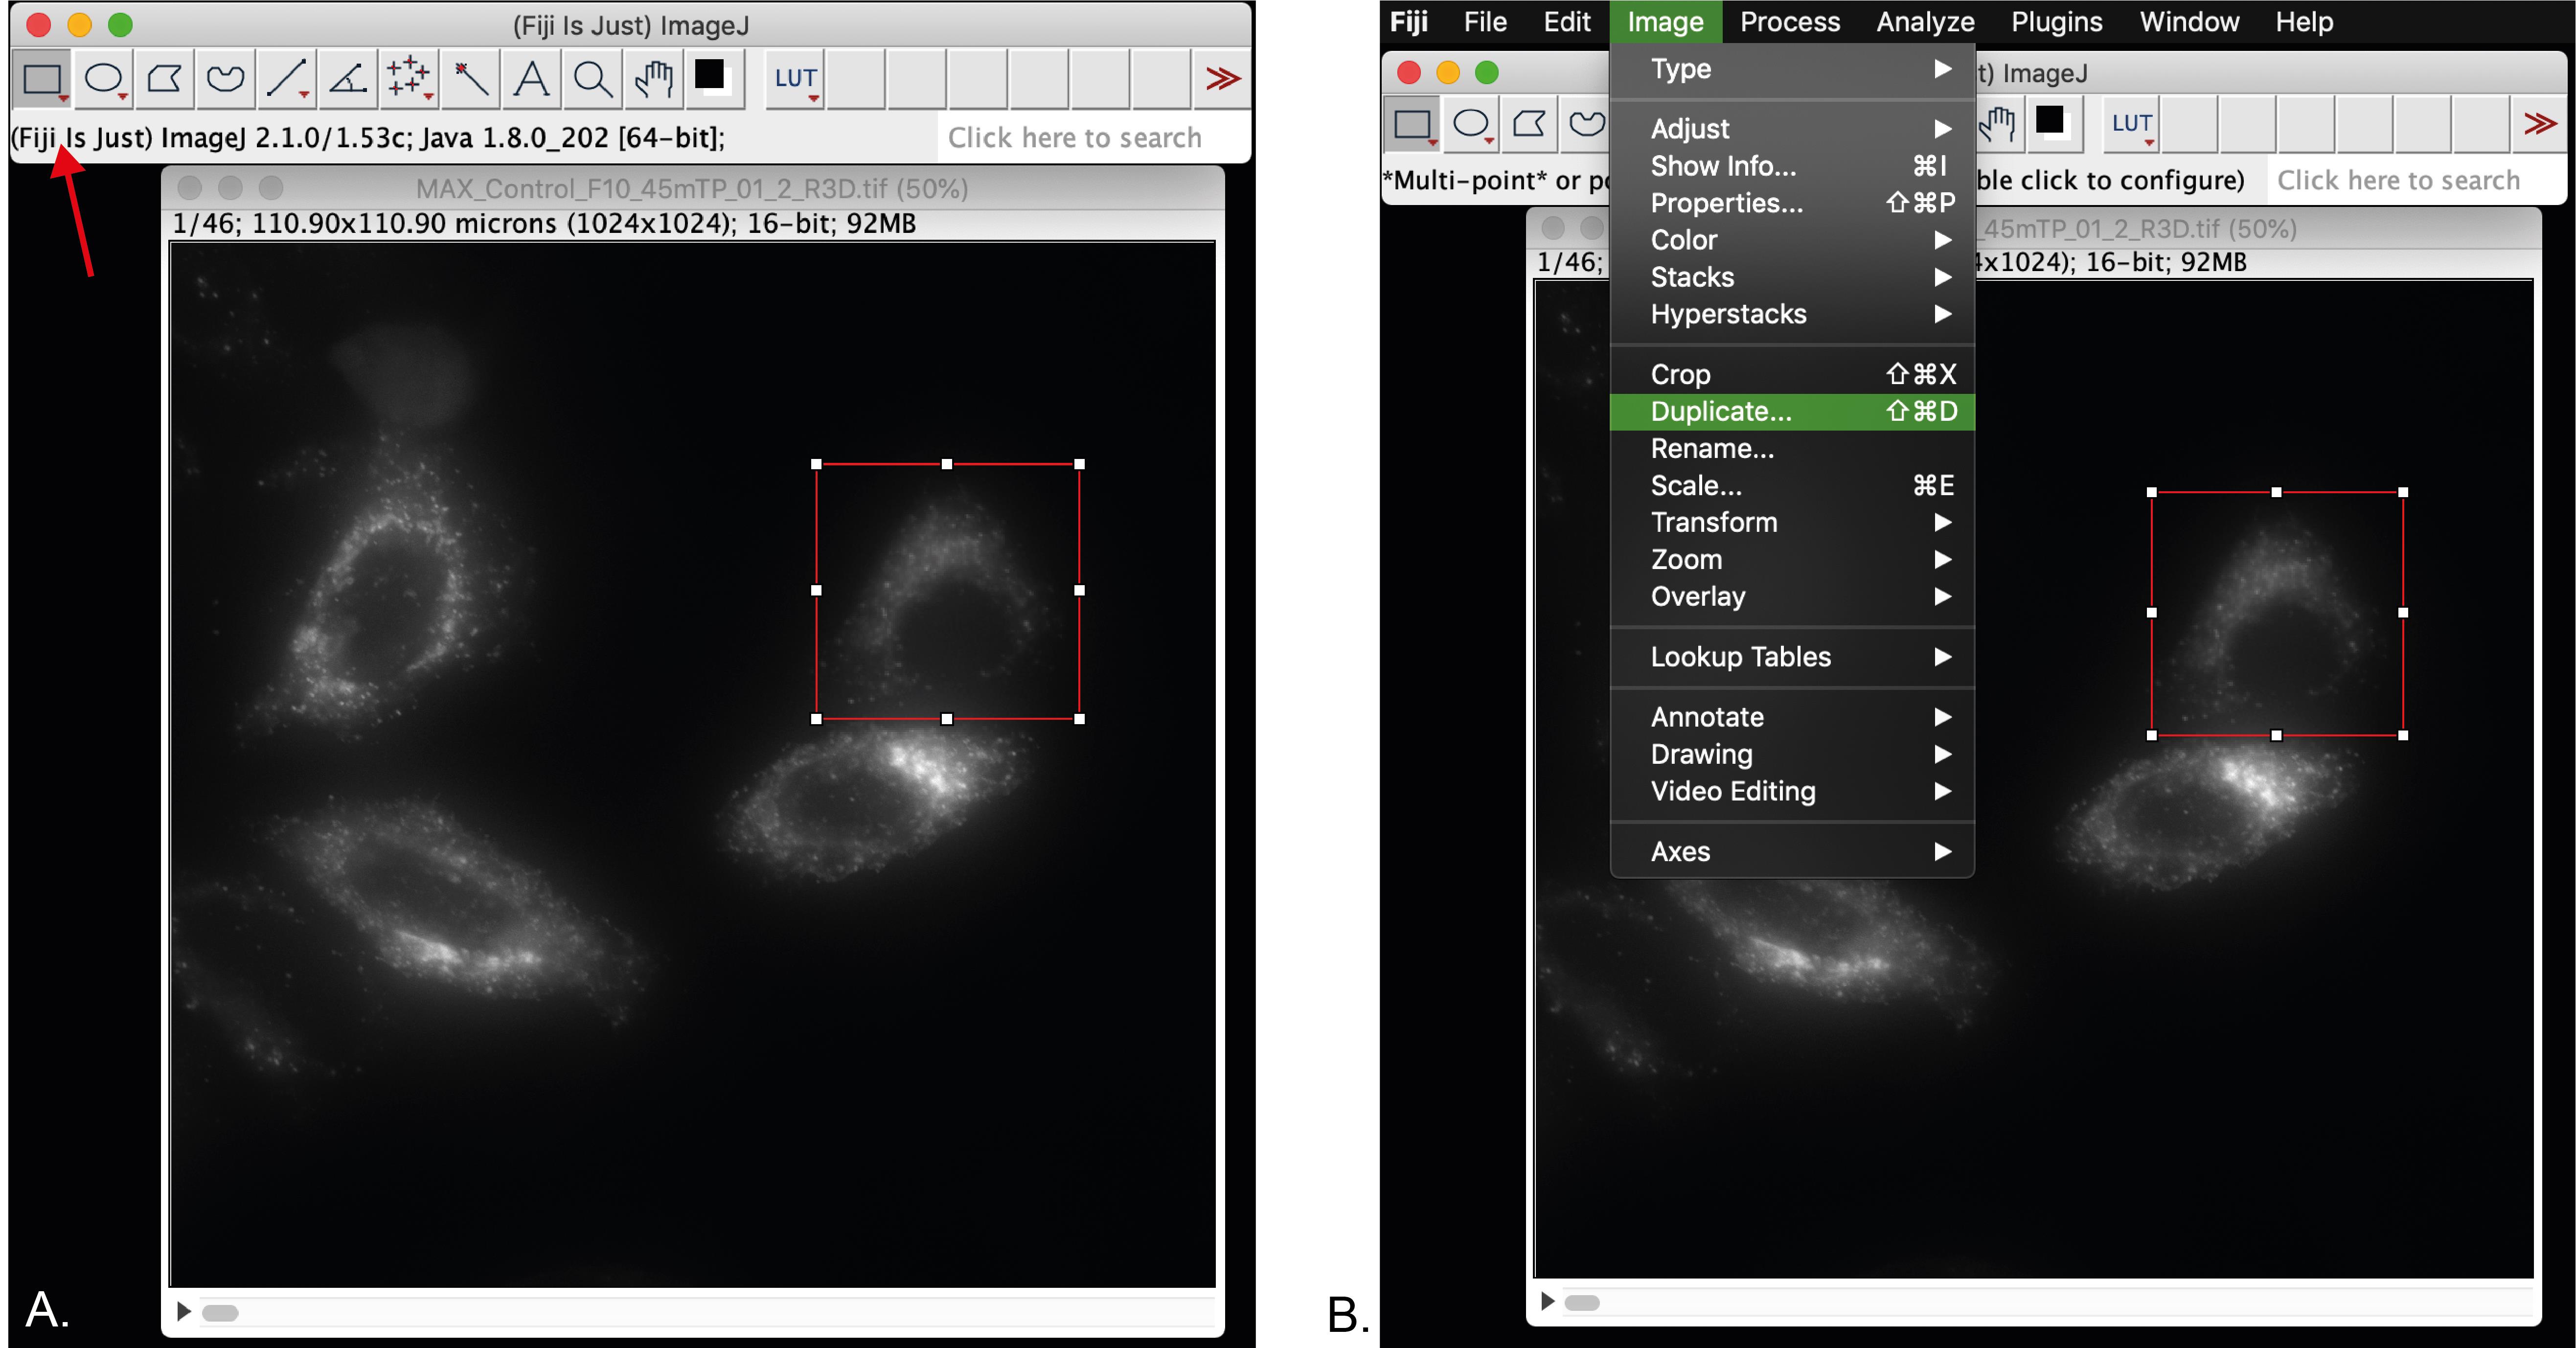Expand the Stacks submenu
The width and height of the screenshot is (2576, 1348).
coord(1792,277)
